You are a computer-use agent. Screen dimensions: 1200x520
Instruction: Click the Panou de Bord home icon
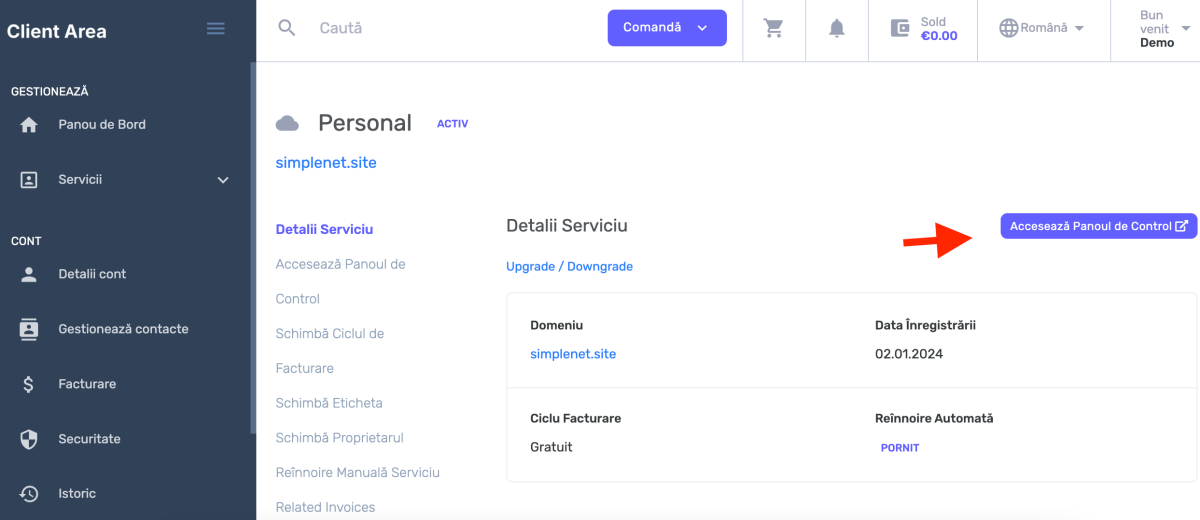click(x=29, y=125)
